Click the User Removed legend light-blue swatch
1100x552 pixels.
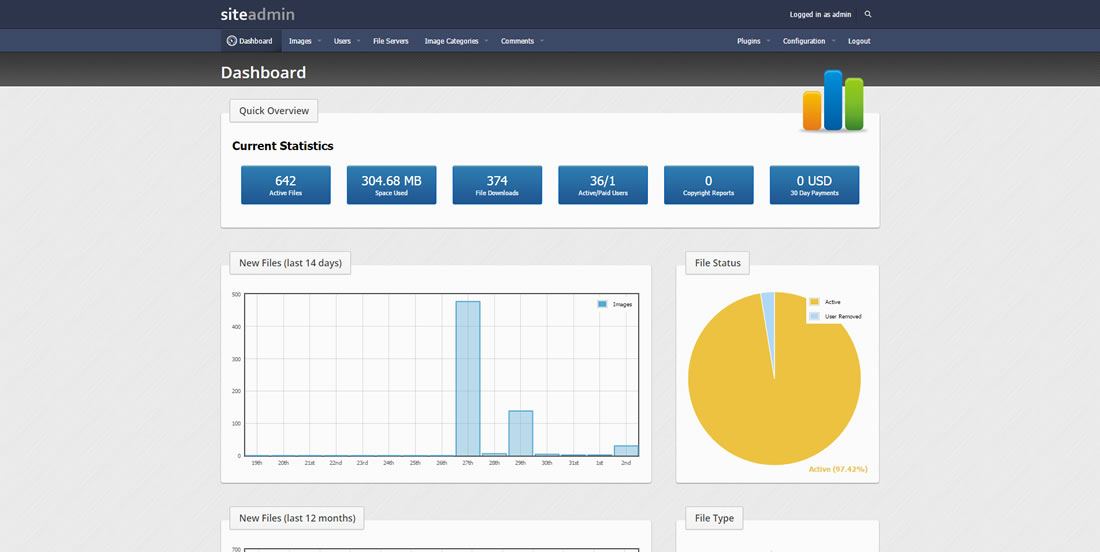[814, 316]
